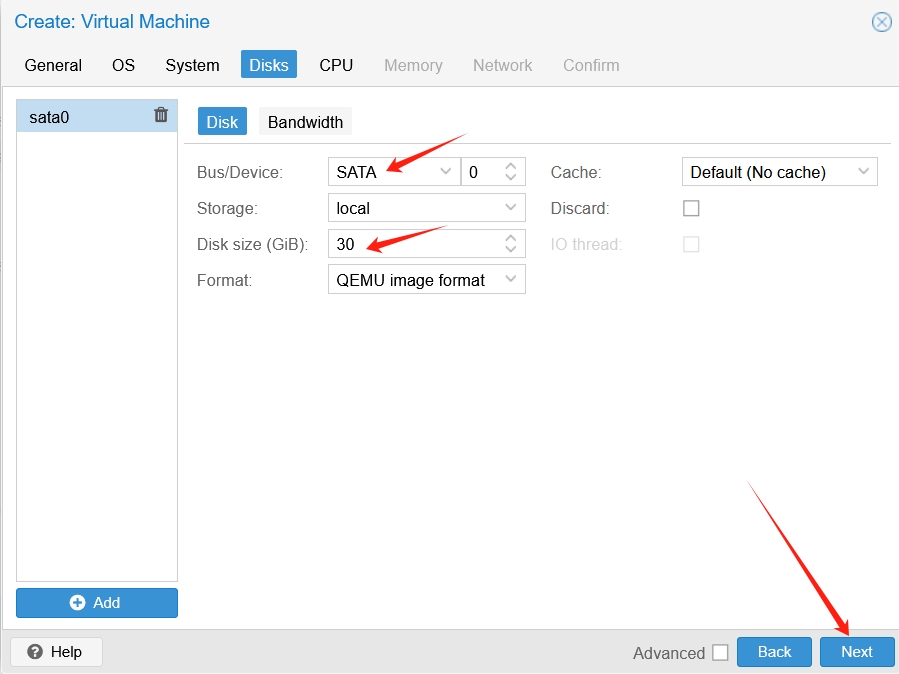Add a new disk with Add button

pyautogui.click(x=97, y=603)
